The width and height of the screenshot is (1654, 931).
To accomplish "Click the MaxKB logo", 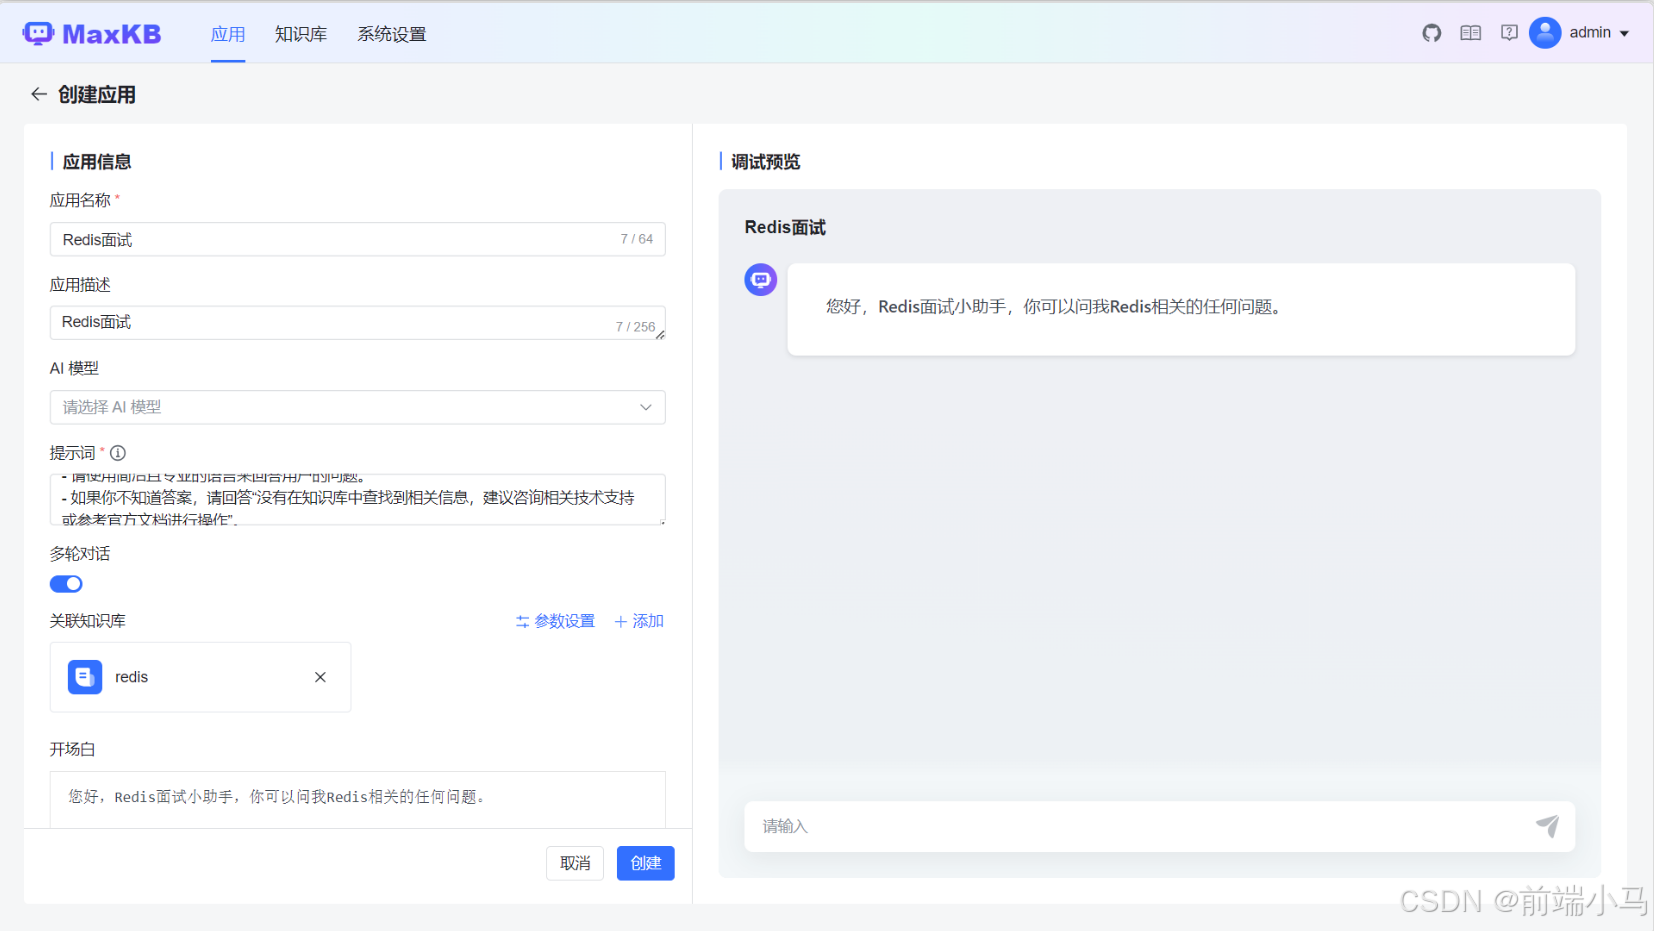I will [92, 34].
